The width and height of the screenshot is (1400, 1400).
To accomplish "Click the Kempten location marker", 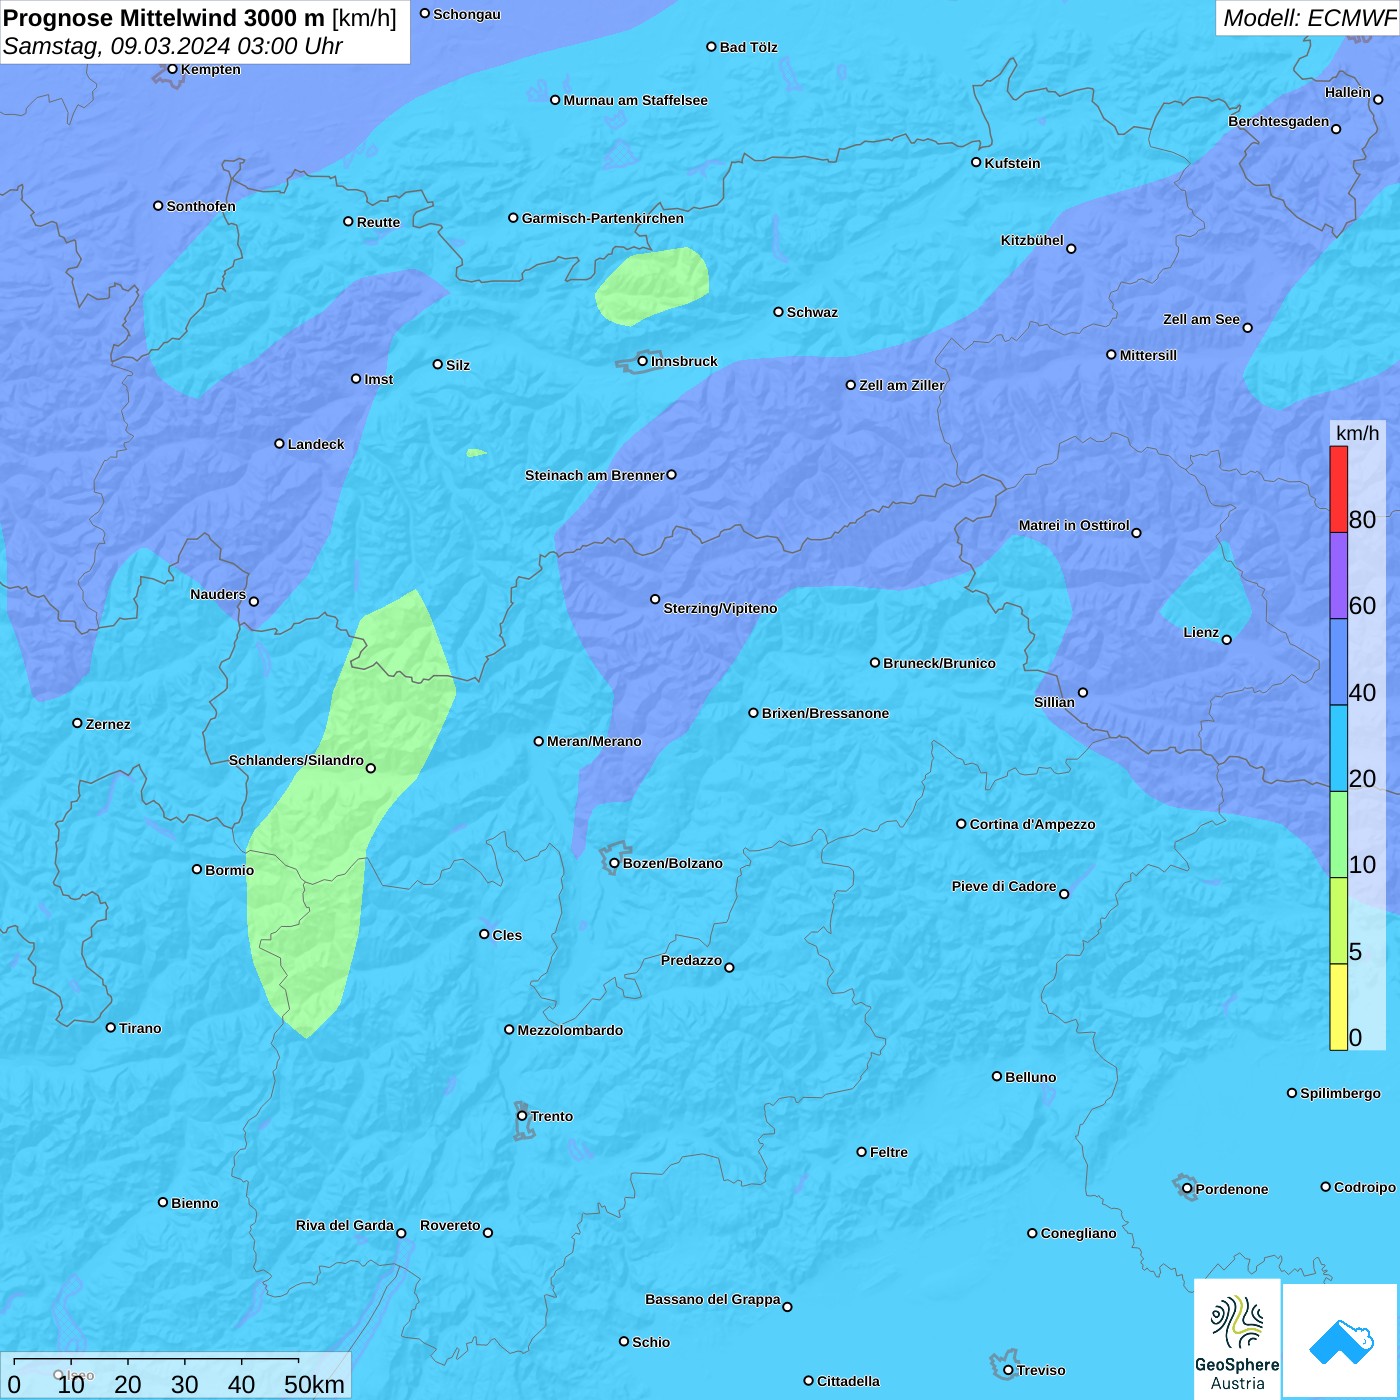I will (172, 69).
